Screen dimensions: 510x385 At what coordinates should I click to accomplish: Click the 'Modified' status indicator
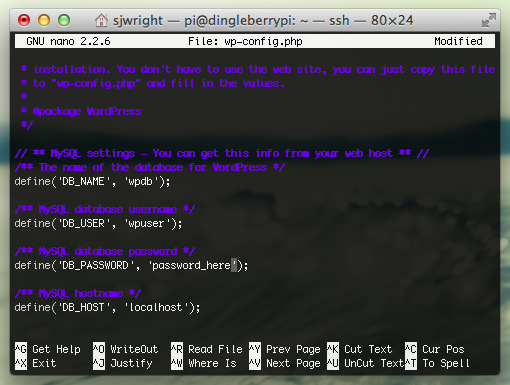[458, 41]
